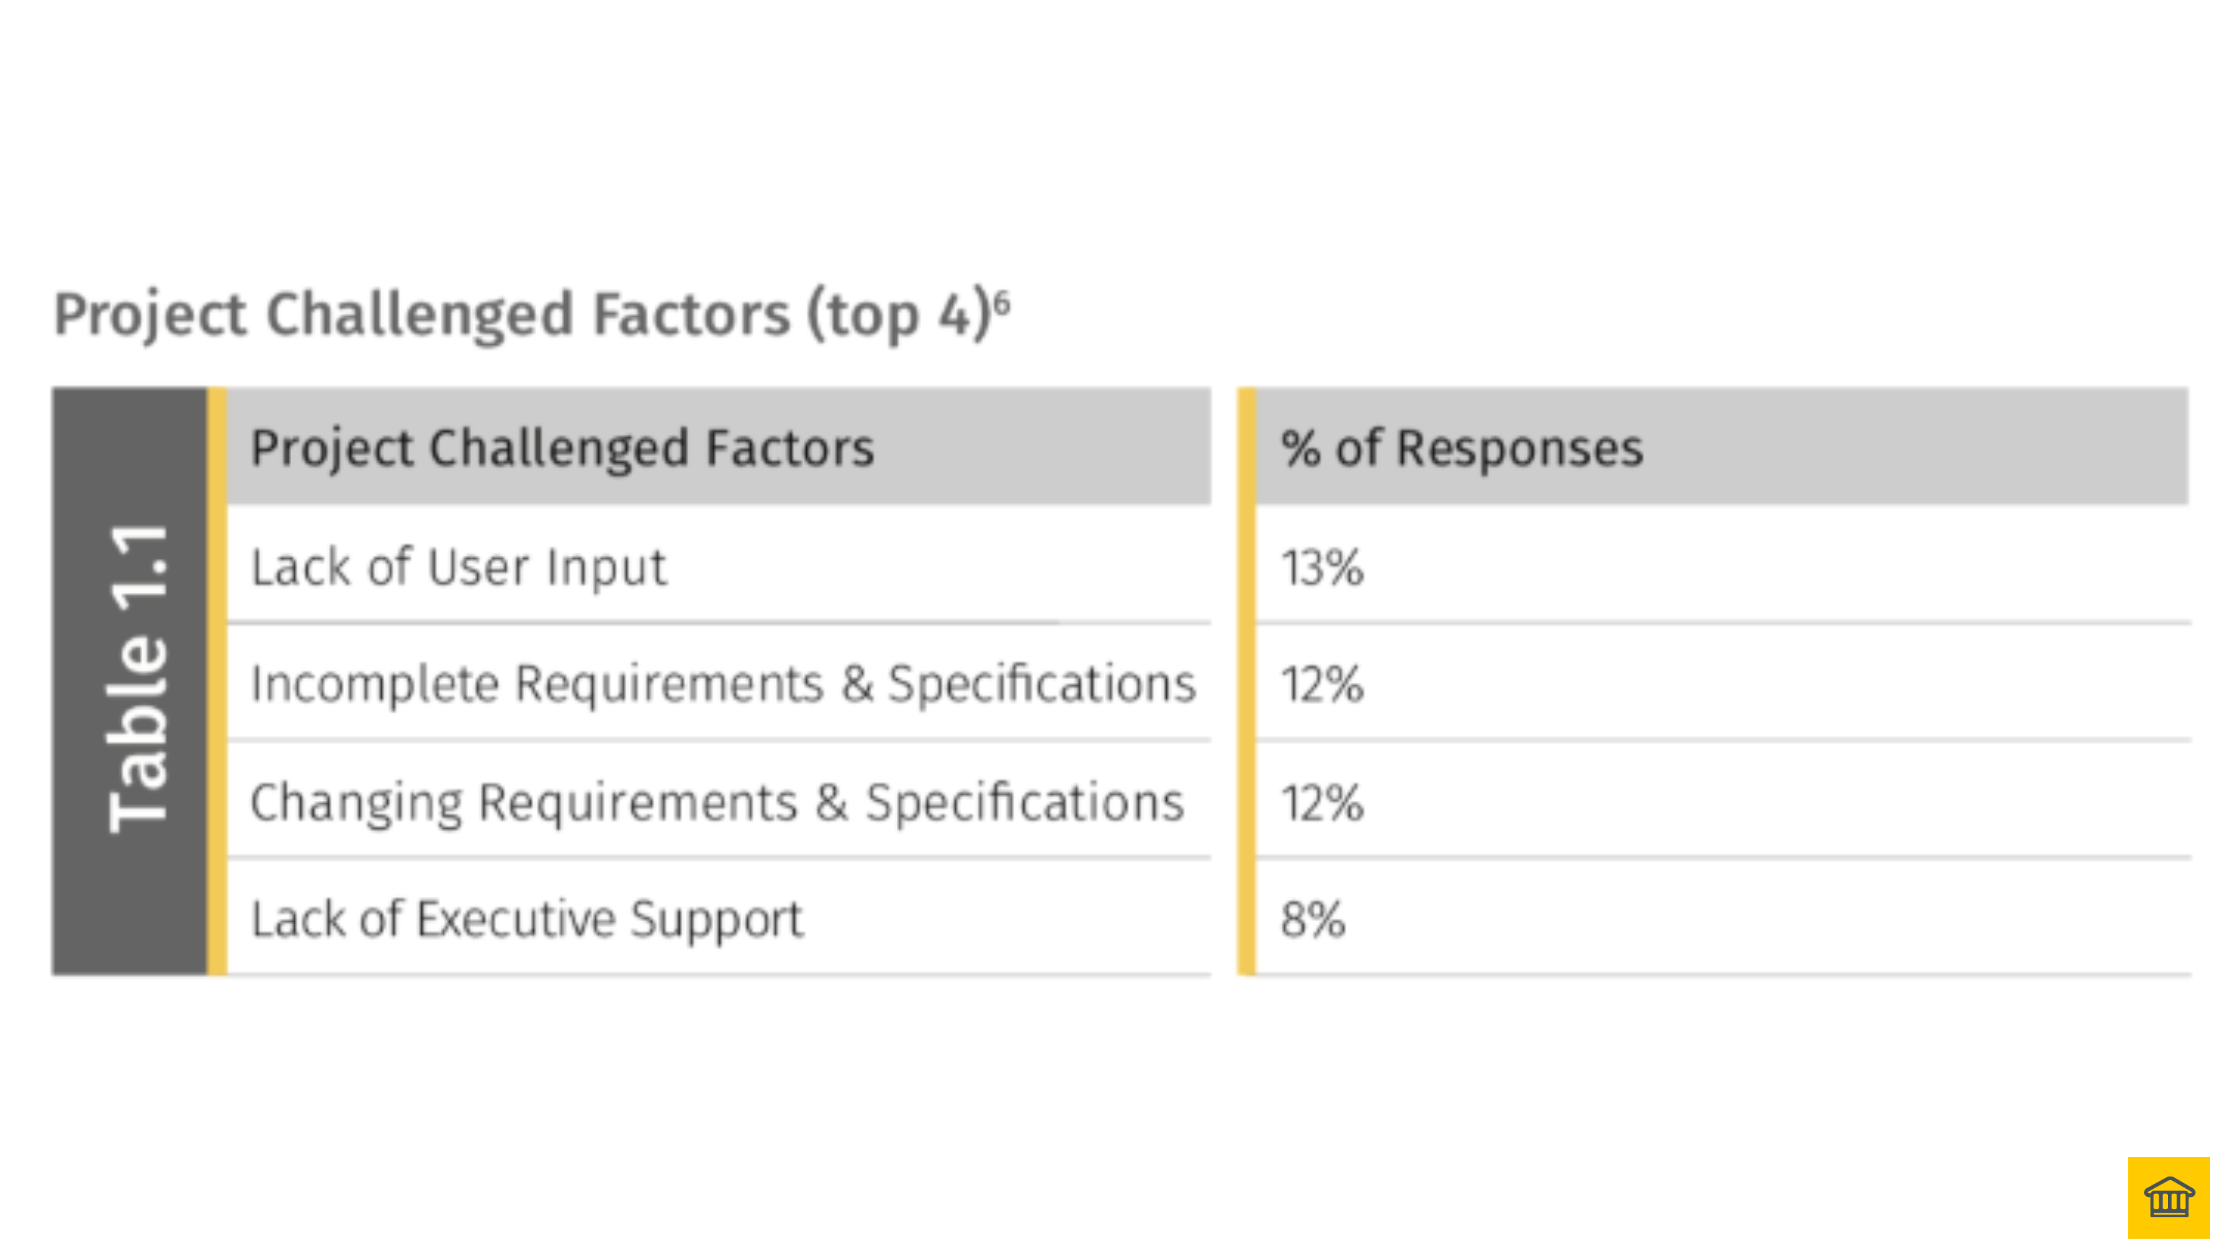2240x1260 pixels.
Task: Click the 'Project Challenged Factors' column header
Action: coord(562,448)
